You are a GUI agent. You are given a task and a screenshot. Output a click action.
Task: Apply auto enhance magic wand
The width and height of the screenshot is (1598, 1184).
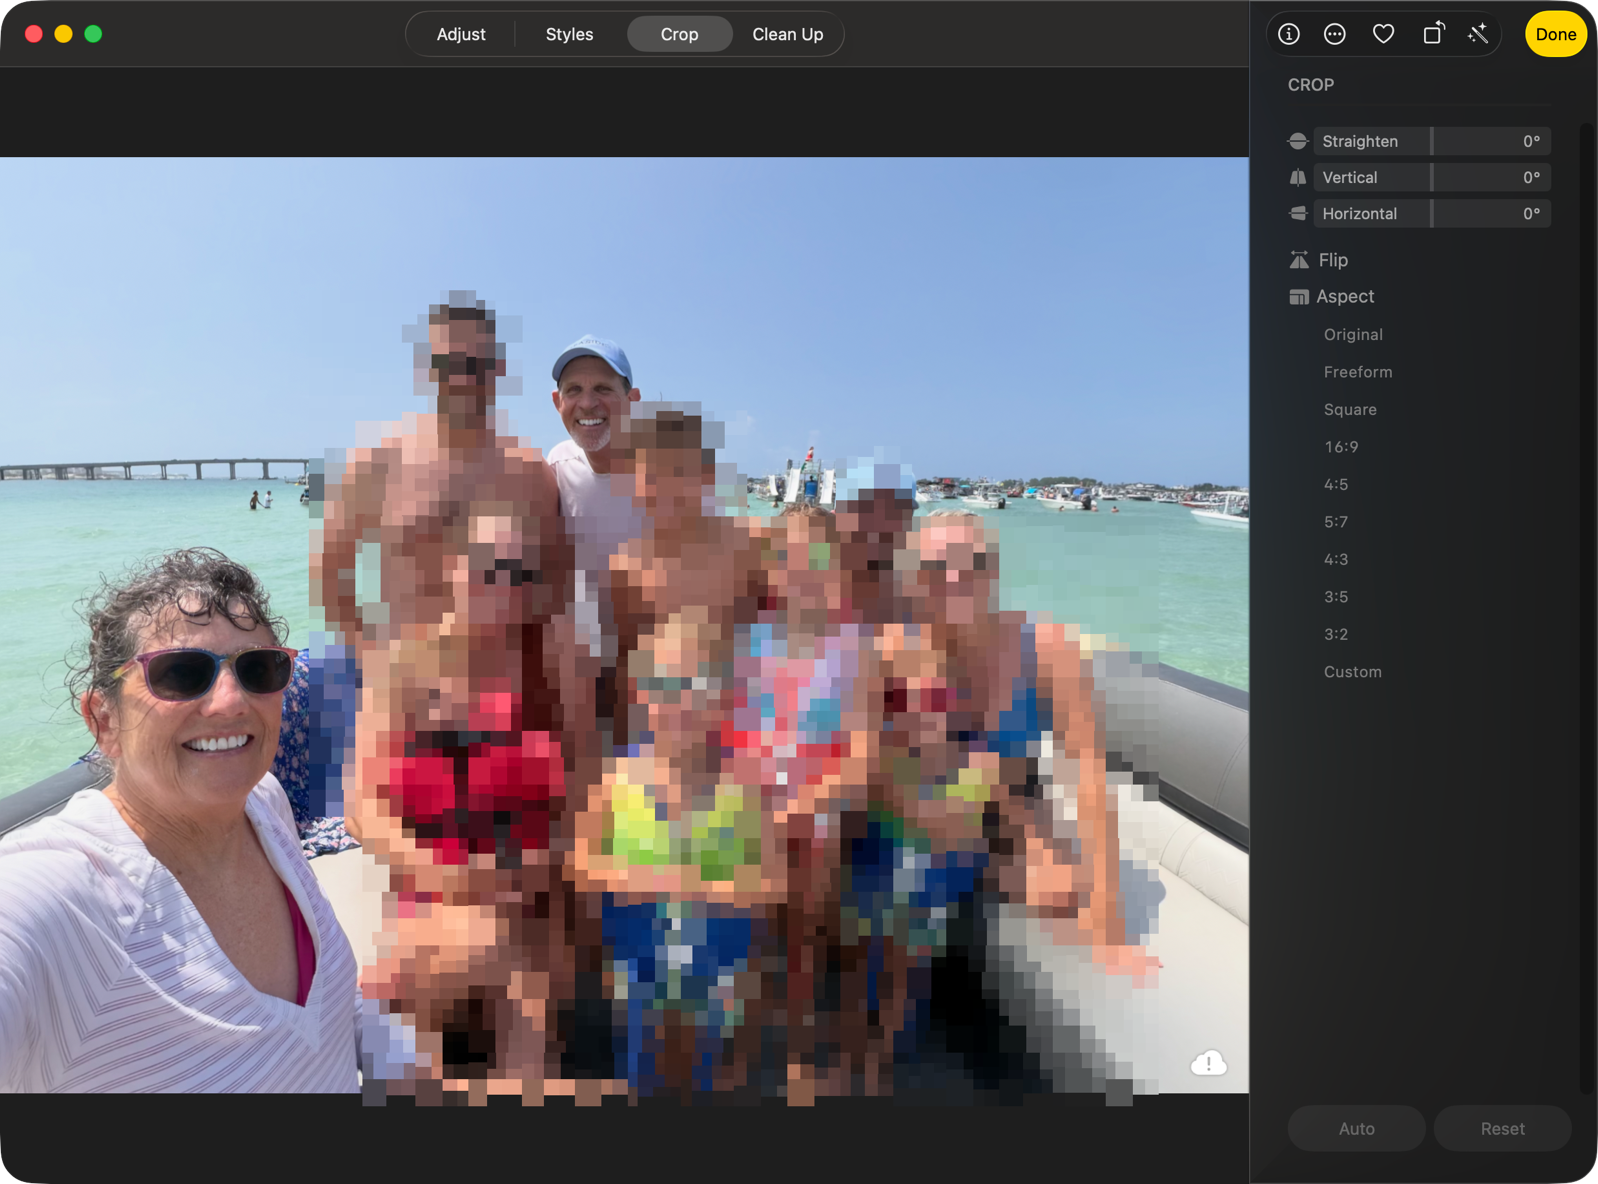[x=1478, y=34]
